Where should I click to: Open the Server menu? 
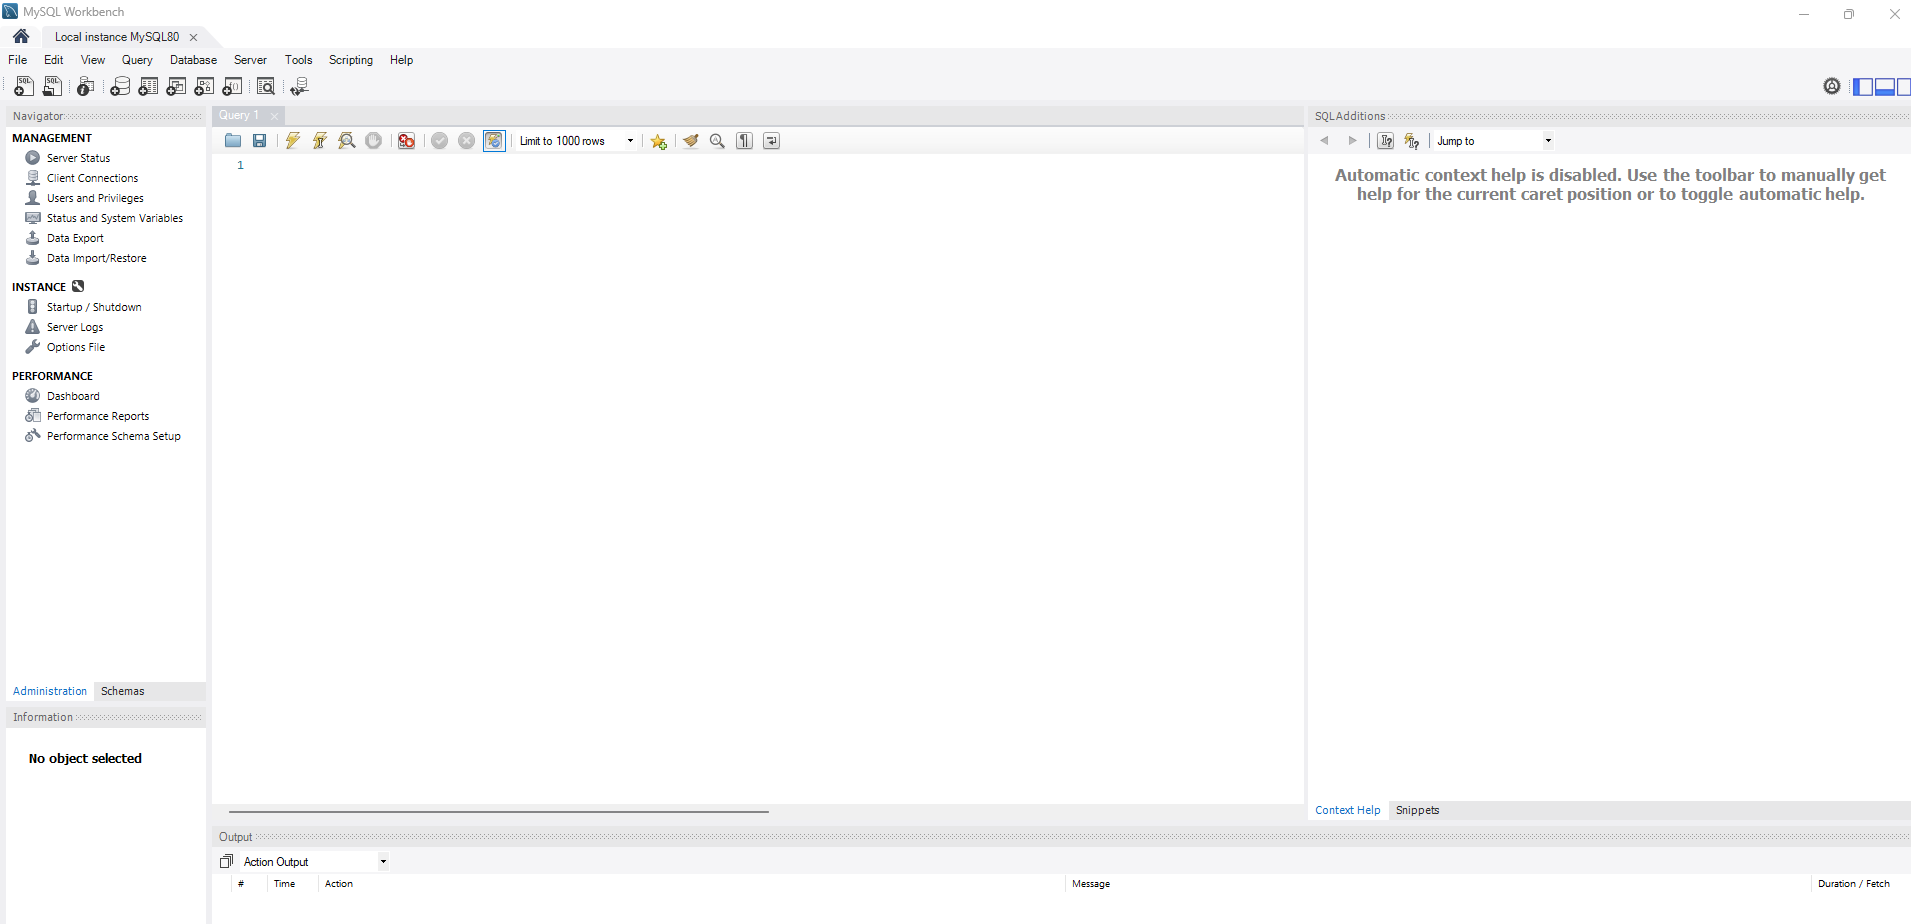point(250,60)
